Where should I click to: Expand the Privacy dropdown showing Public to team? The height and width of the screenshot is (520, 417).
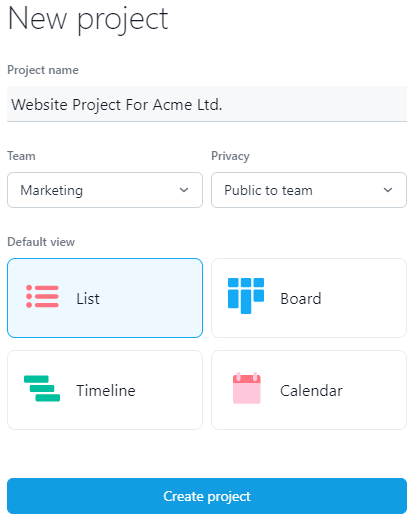tap(309, 190)
